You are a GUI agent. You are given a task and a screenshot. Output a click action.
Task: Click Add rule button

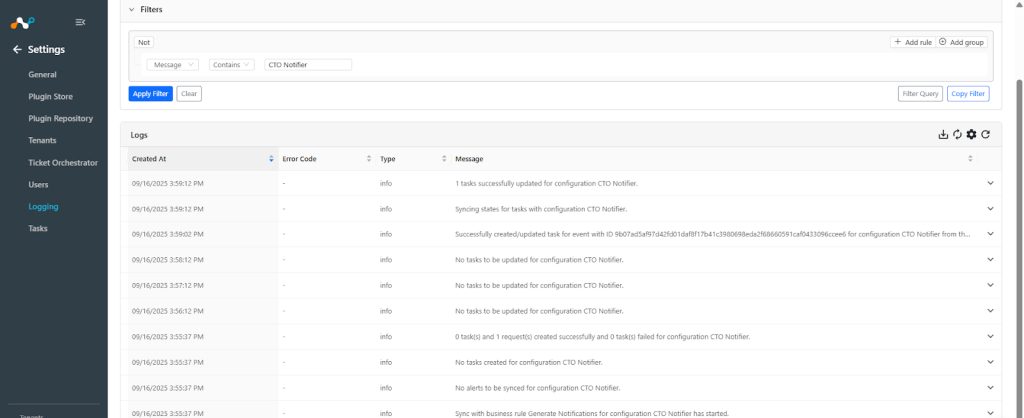(913, 42)
